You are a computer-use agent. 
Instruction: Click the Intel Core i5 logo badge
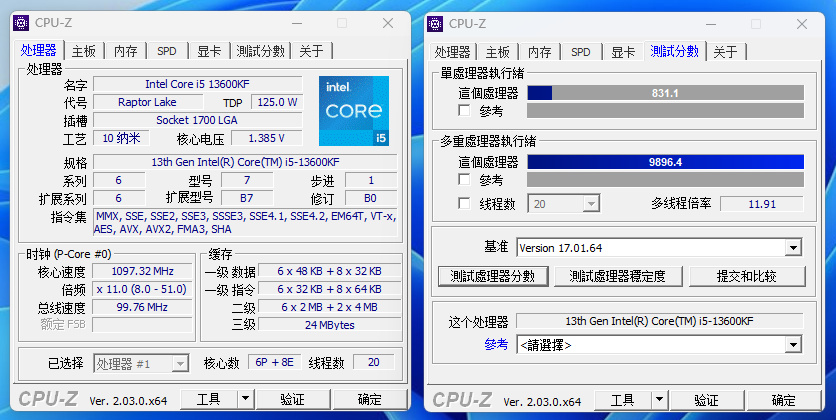354,110
